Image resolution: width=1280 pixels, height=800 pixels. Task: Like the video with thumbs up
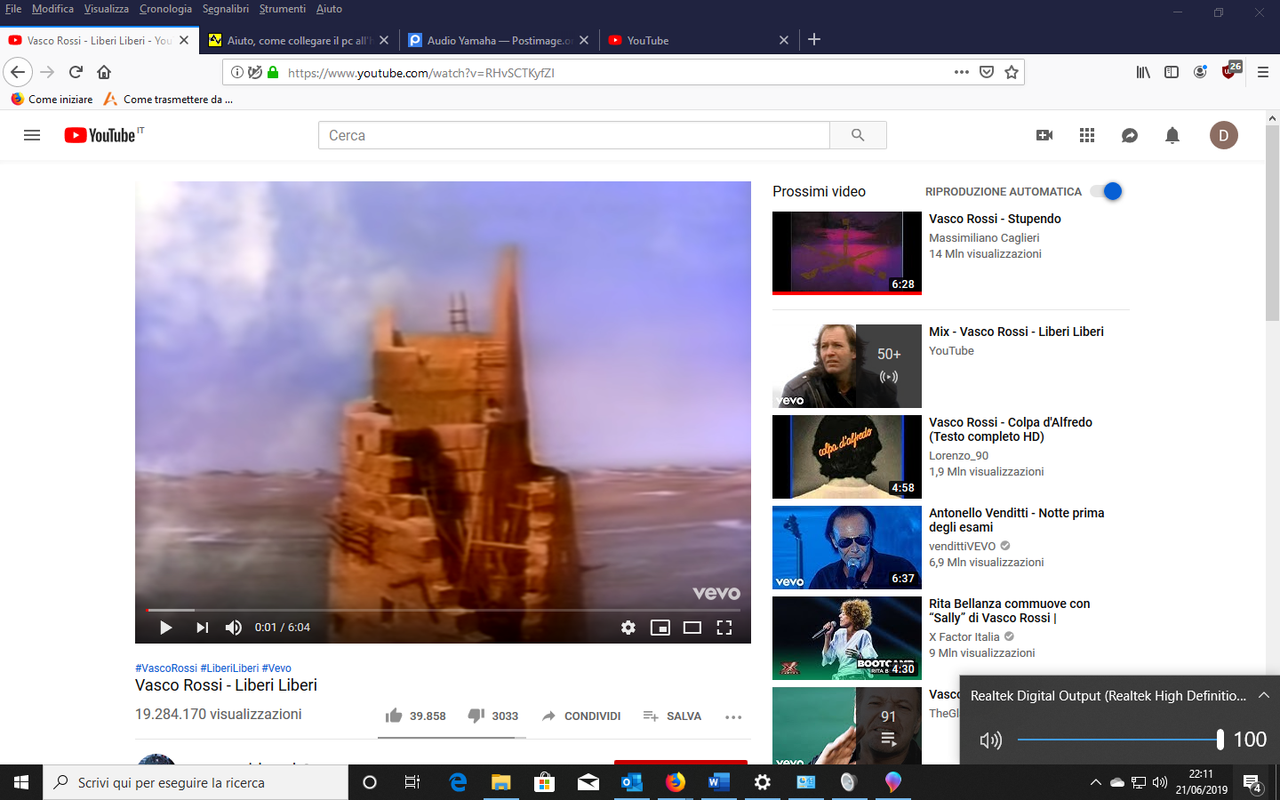(394, 716)
